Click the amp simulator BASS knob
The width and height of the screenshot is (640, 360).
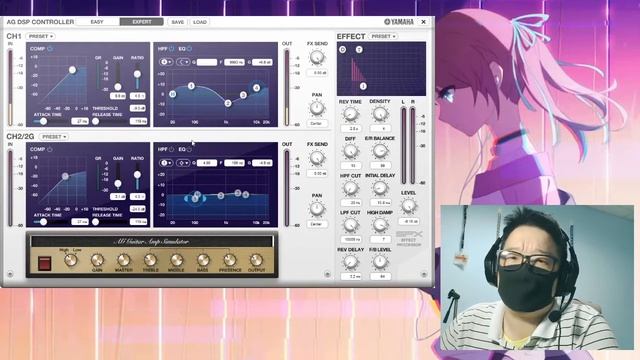click(203, 260)
